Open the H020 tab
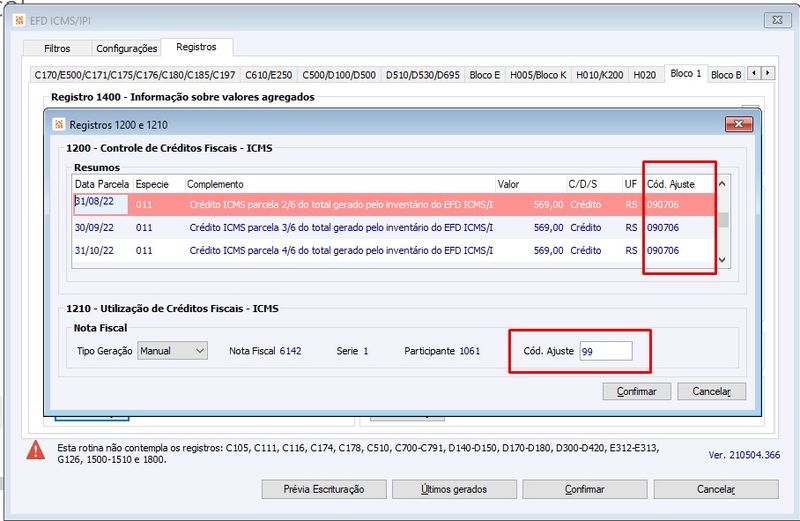 point(644,75)
